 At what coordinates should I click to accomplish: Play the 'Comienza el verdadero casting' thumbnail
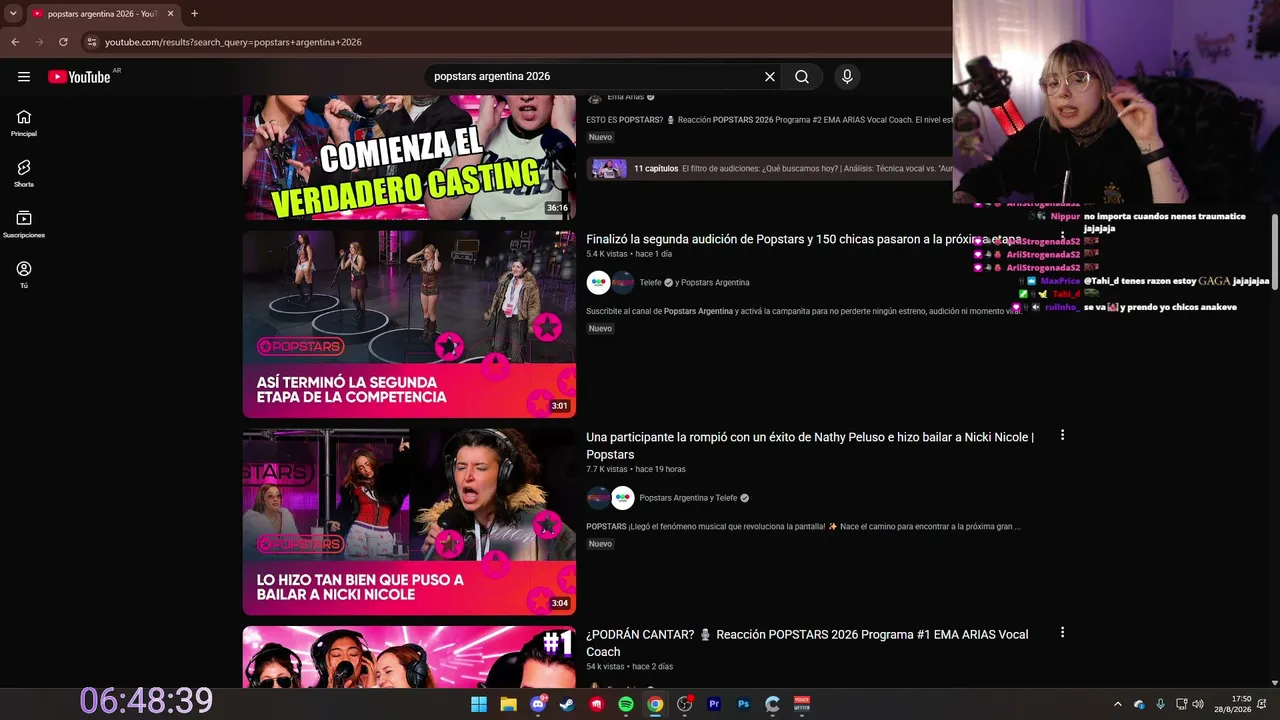409,158
